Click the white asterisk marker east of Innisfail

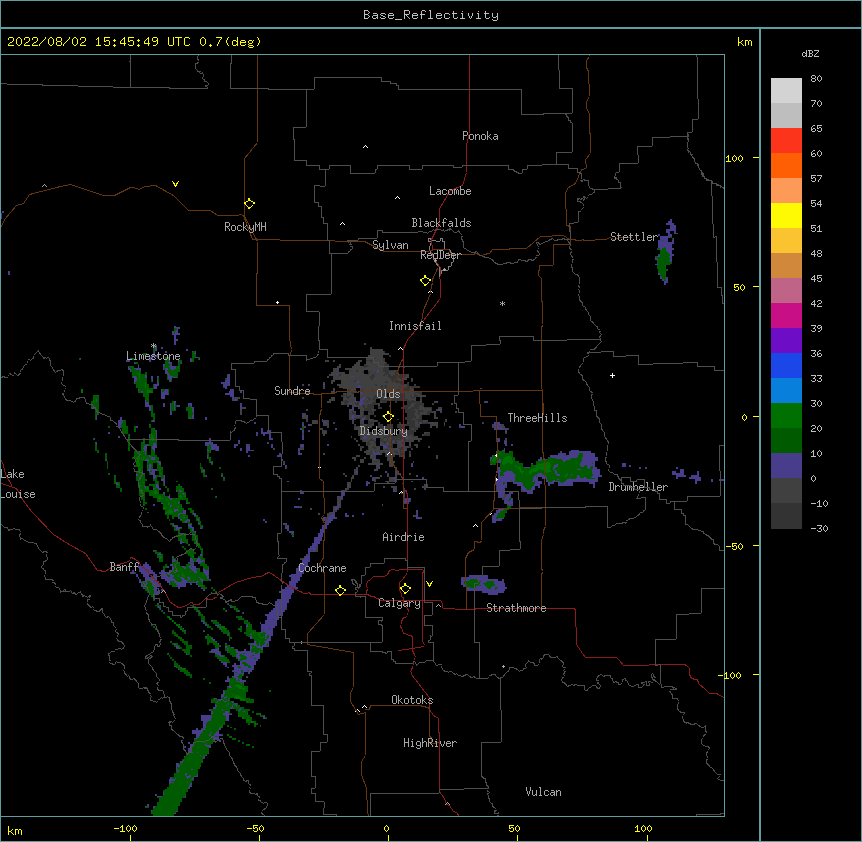pyautogui.click(x=502, y=303)
